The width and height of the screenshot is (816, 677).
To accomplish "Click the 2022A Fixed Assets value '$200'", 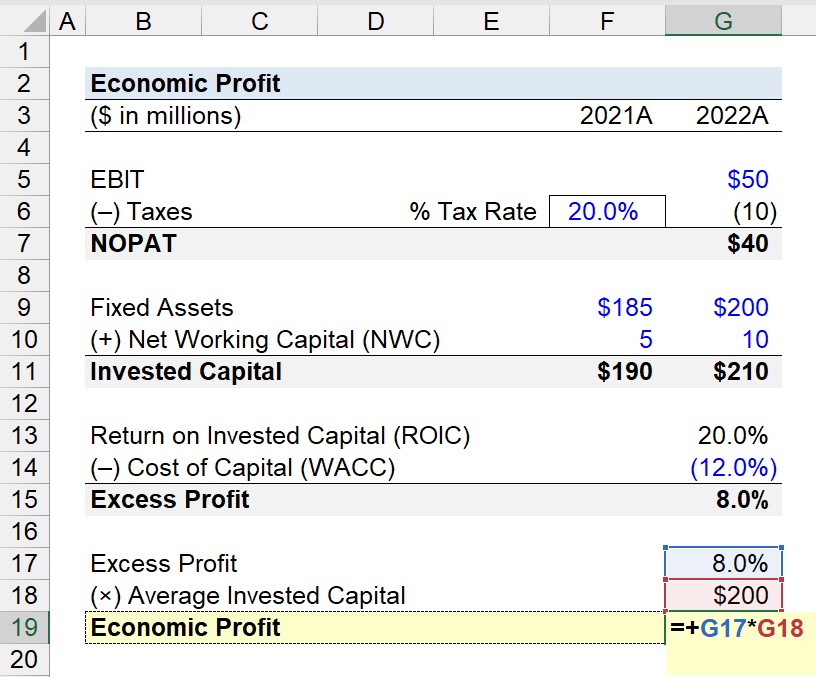I will click(741, 308).
